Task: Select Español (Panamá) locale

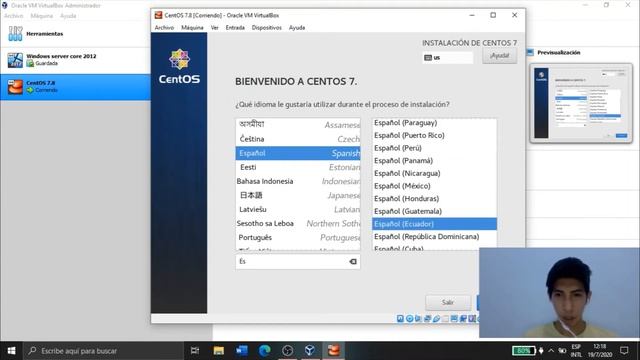Action: coord(434,160)
